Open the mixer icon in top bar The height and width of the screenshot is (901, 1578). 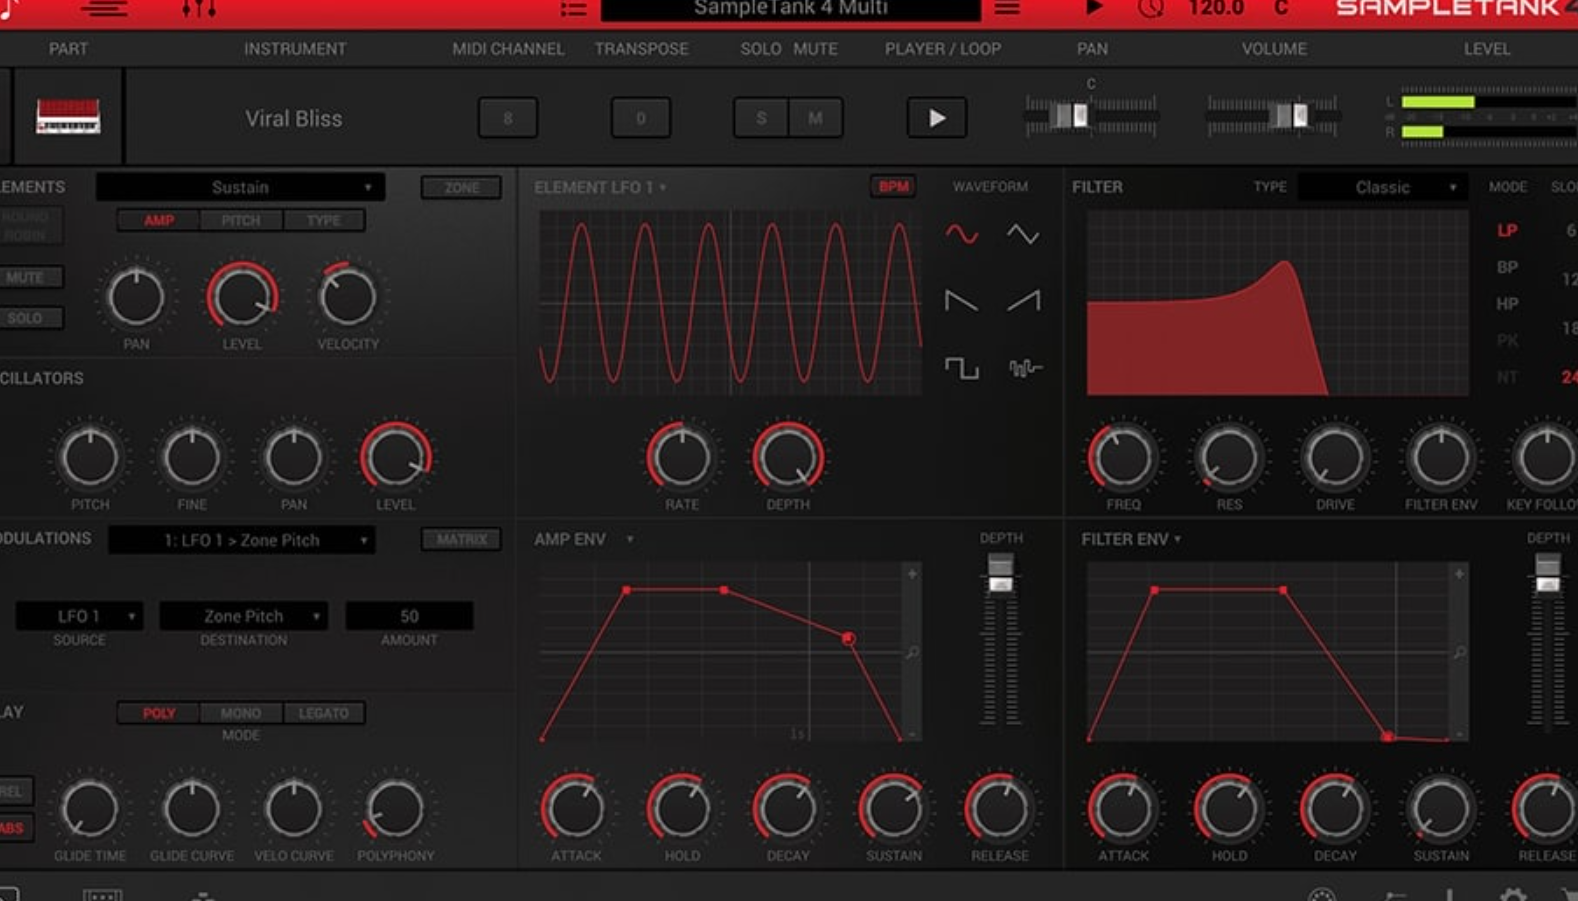[199, 9]
